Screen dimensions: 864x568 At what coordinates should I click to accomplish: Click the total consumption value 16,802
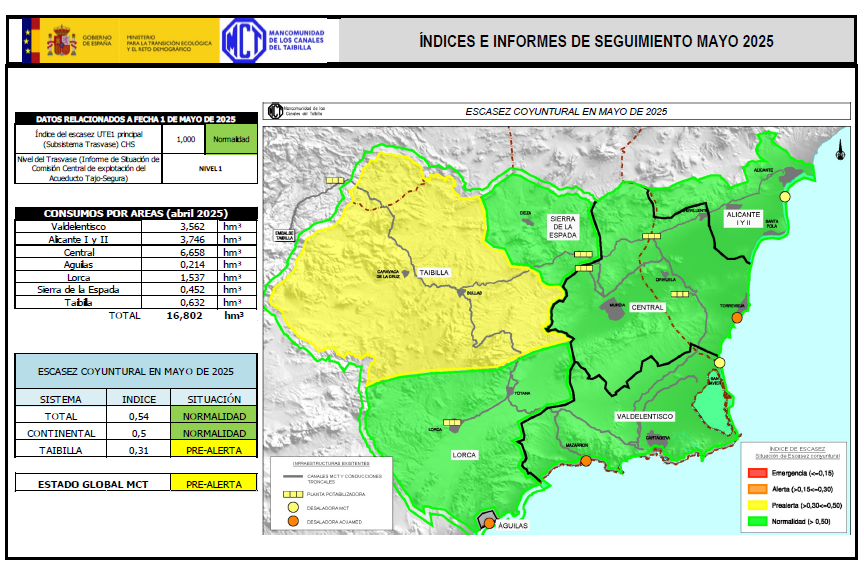click(x=186, y=315)
